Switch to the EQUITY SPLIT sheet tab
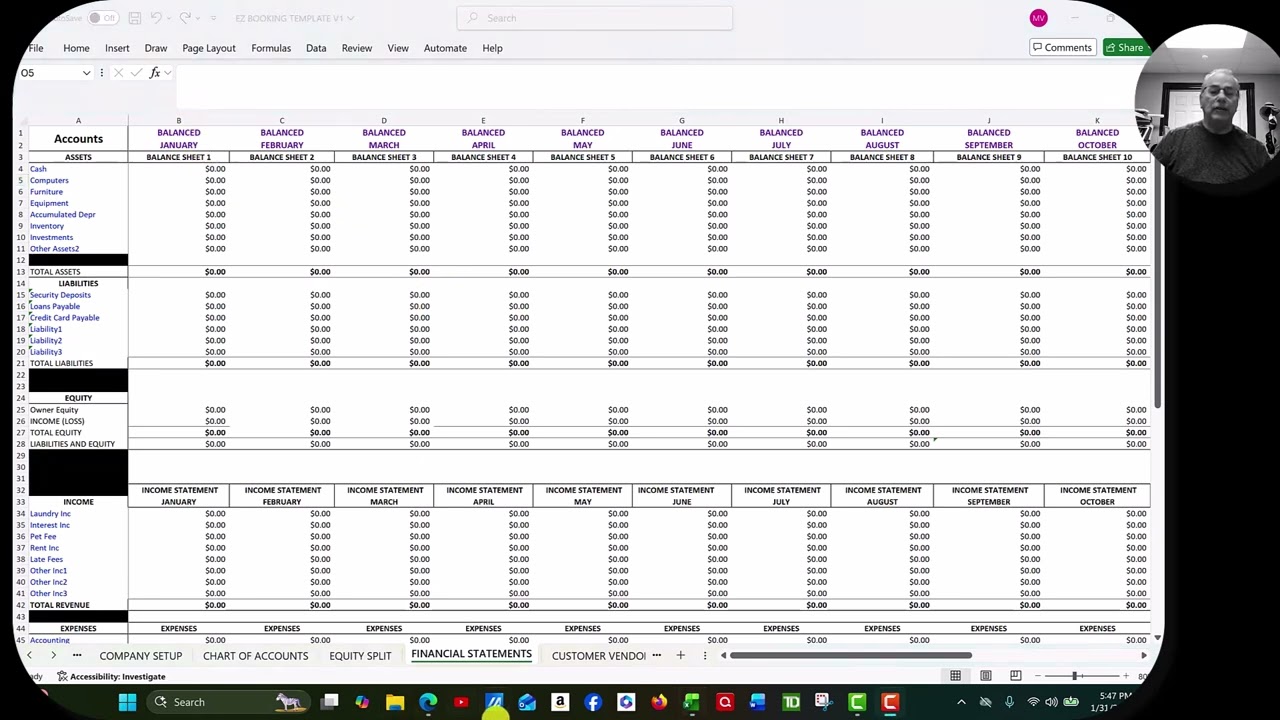The image size is (1280, 720). click(360, 656)
